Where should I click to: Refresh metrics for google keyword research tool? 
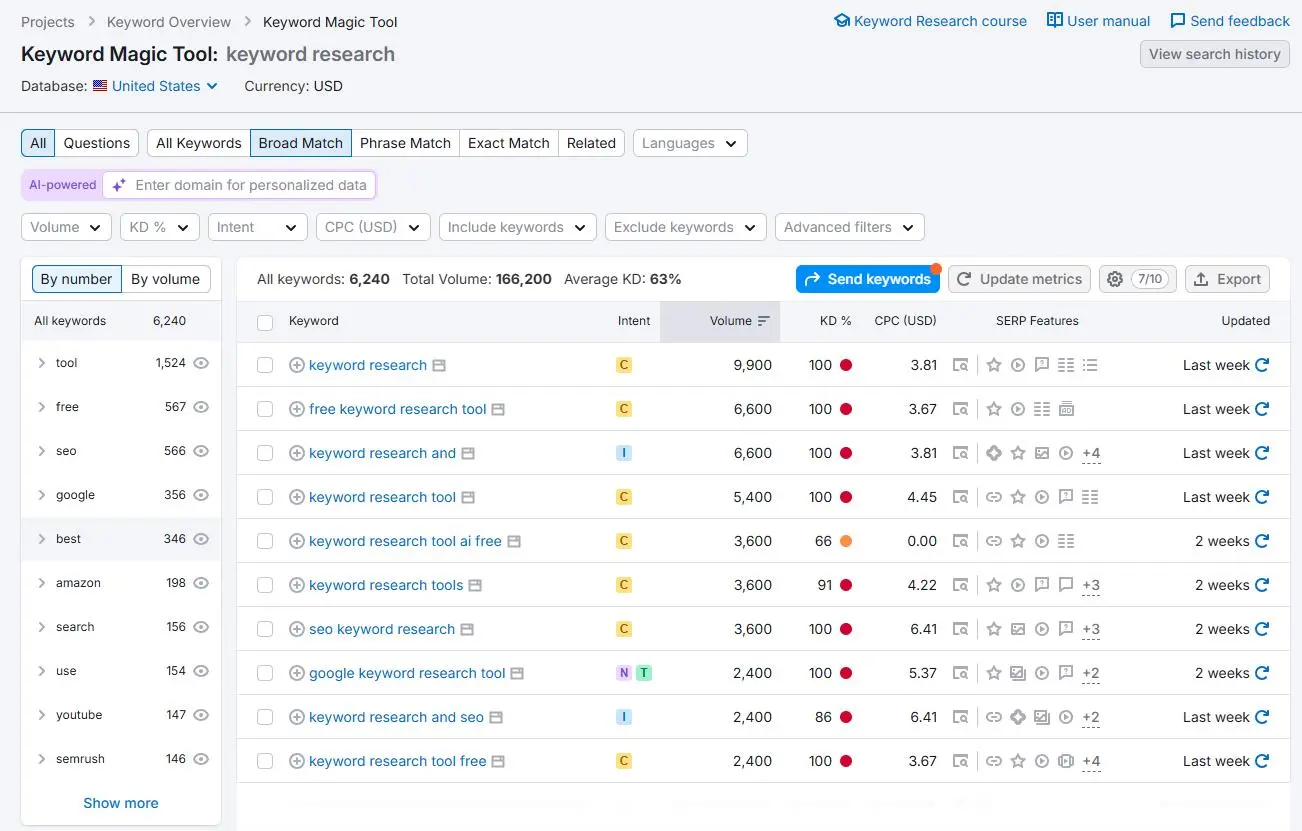tap(1262, 673)
